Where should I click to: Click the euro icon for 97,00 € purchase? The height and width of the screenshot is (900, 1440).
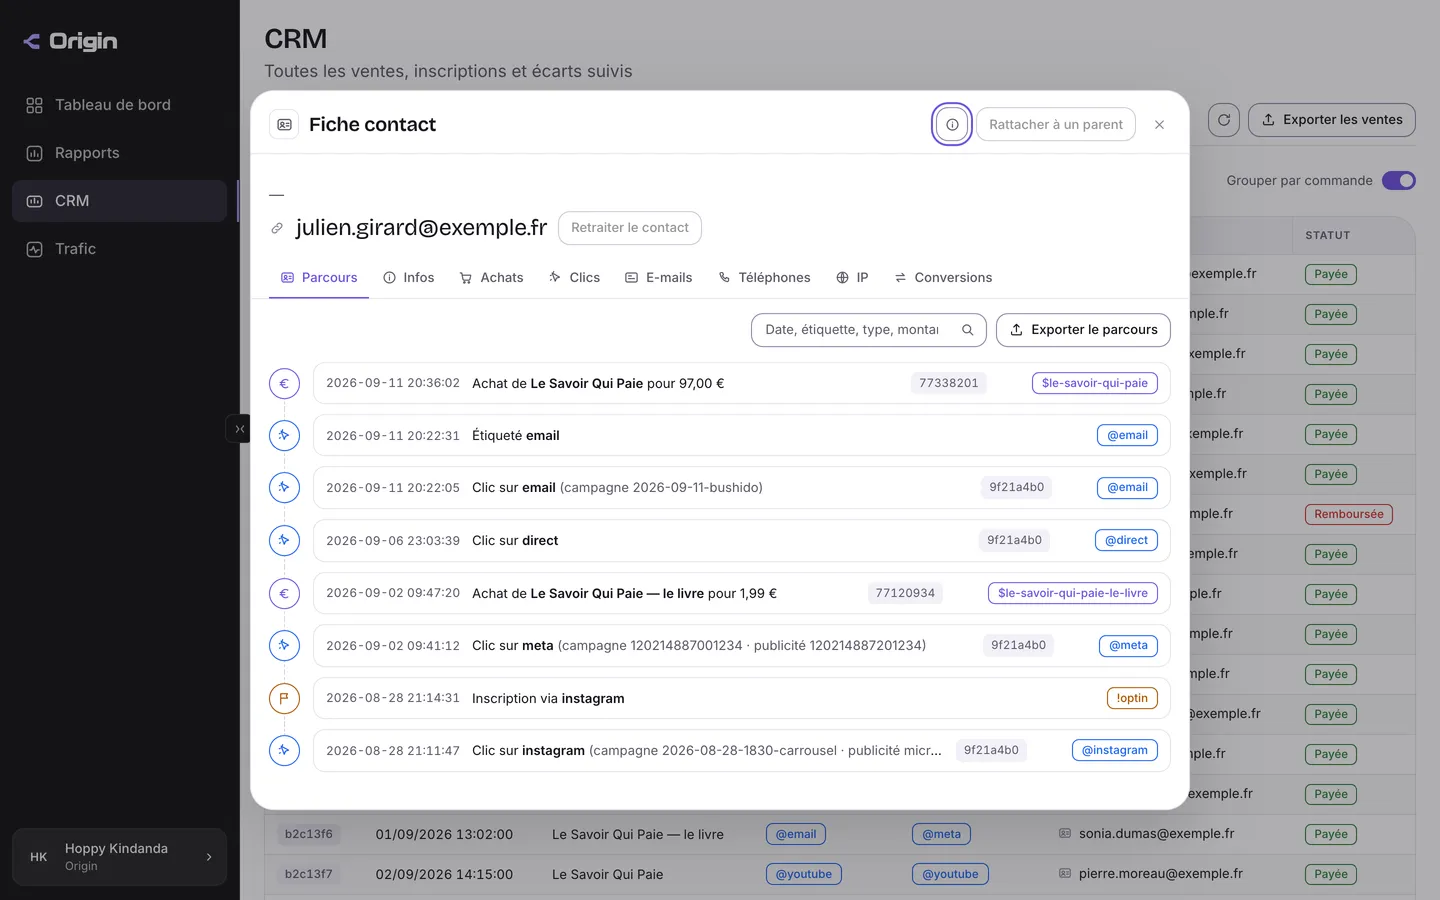coord(284,383)
